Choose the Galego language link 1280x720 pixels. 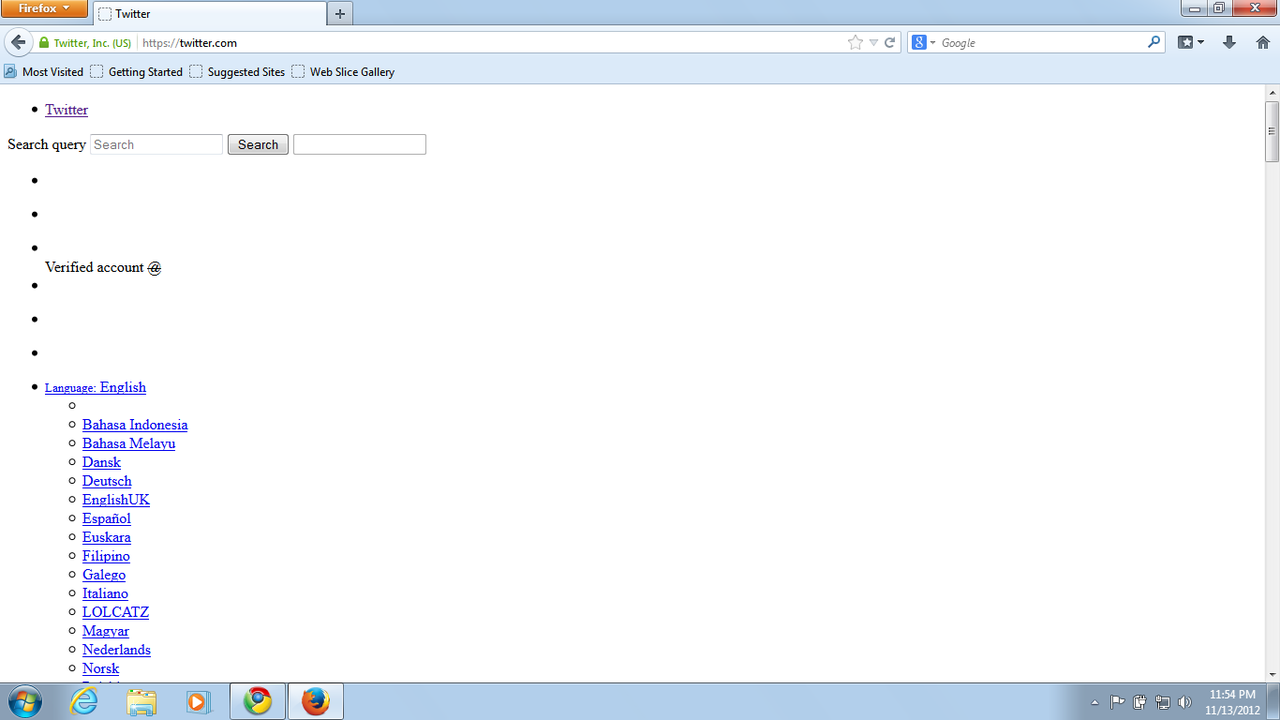pos(104,575)
